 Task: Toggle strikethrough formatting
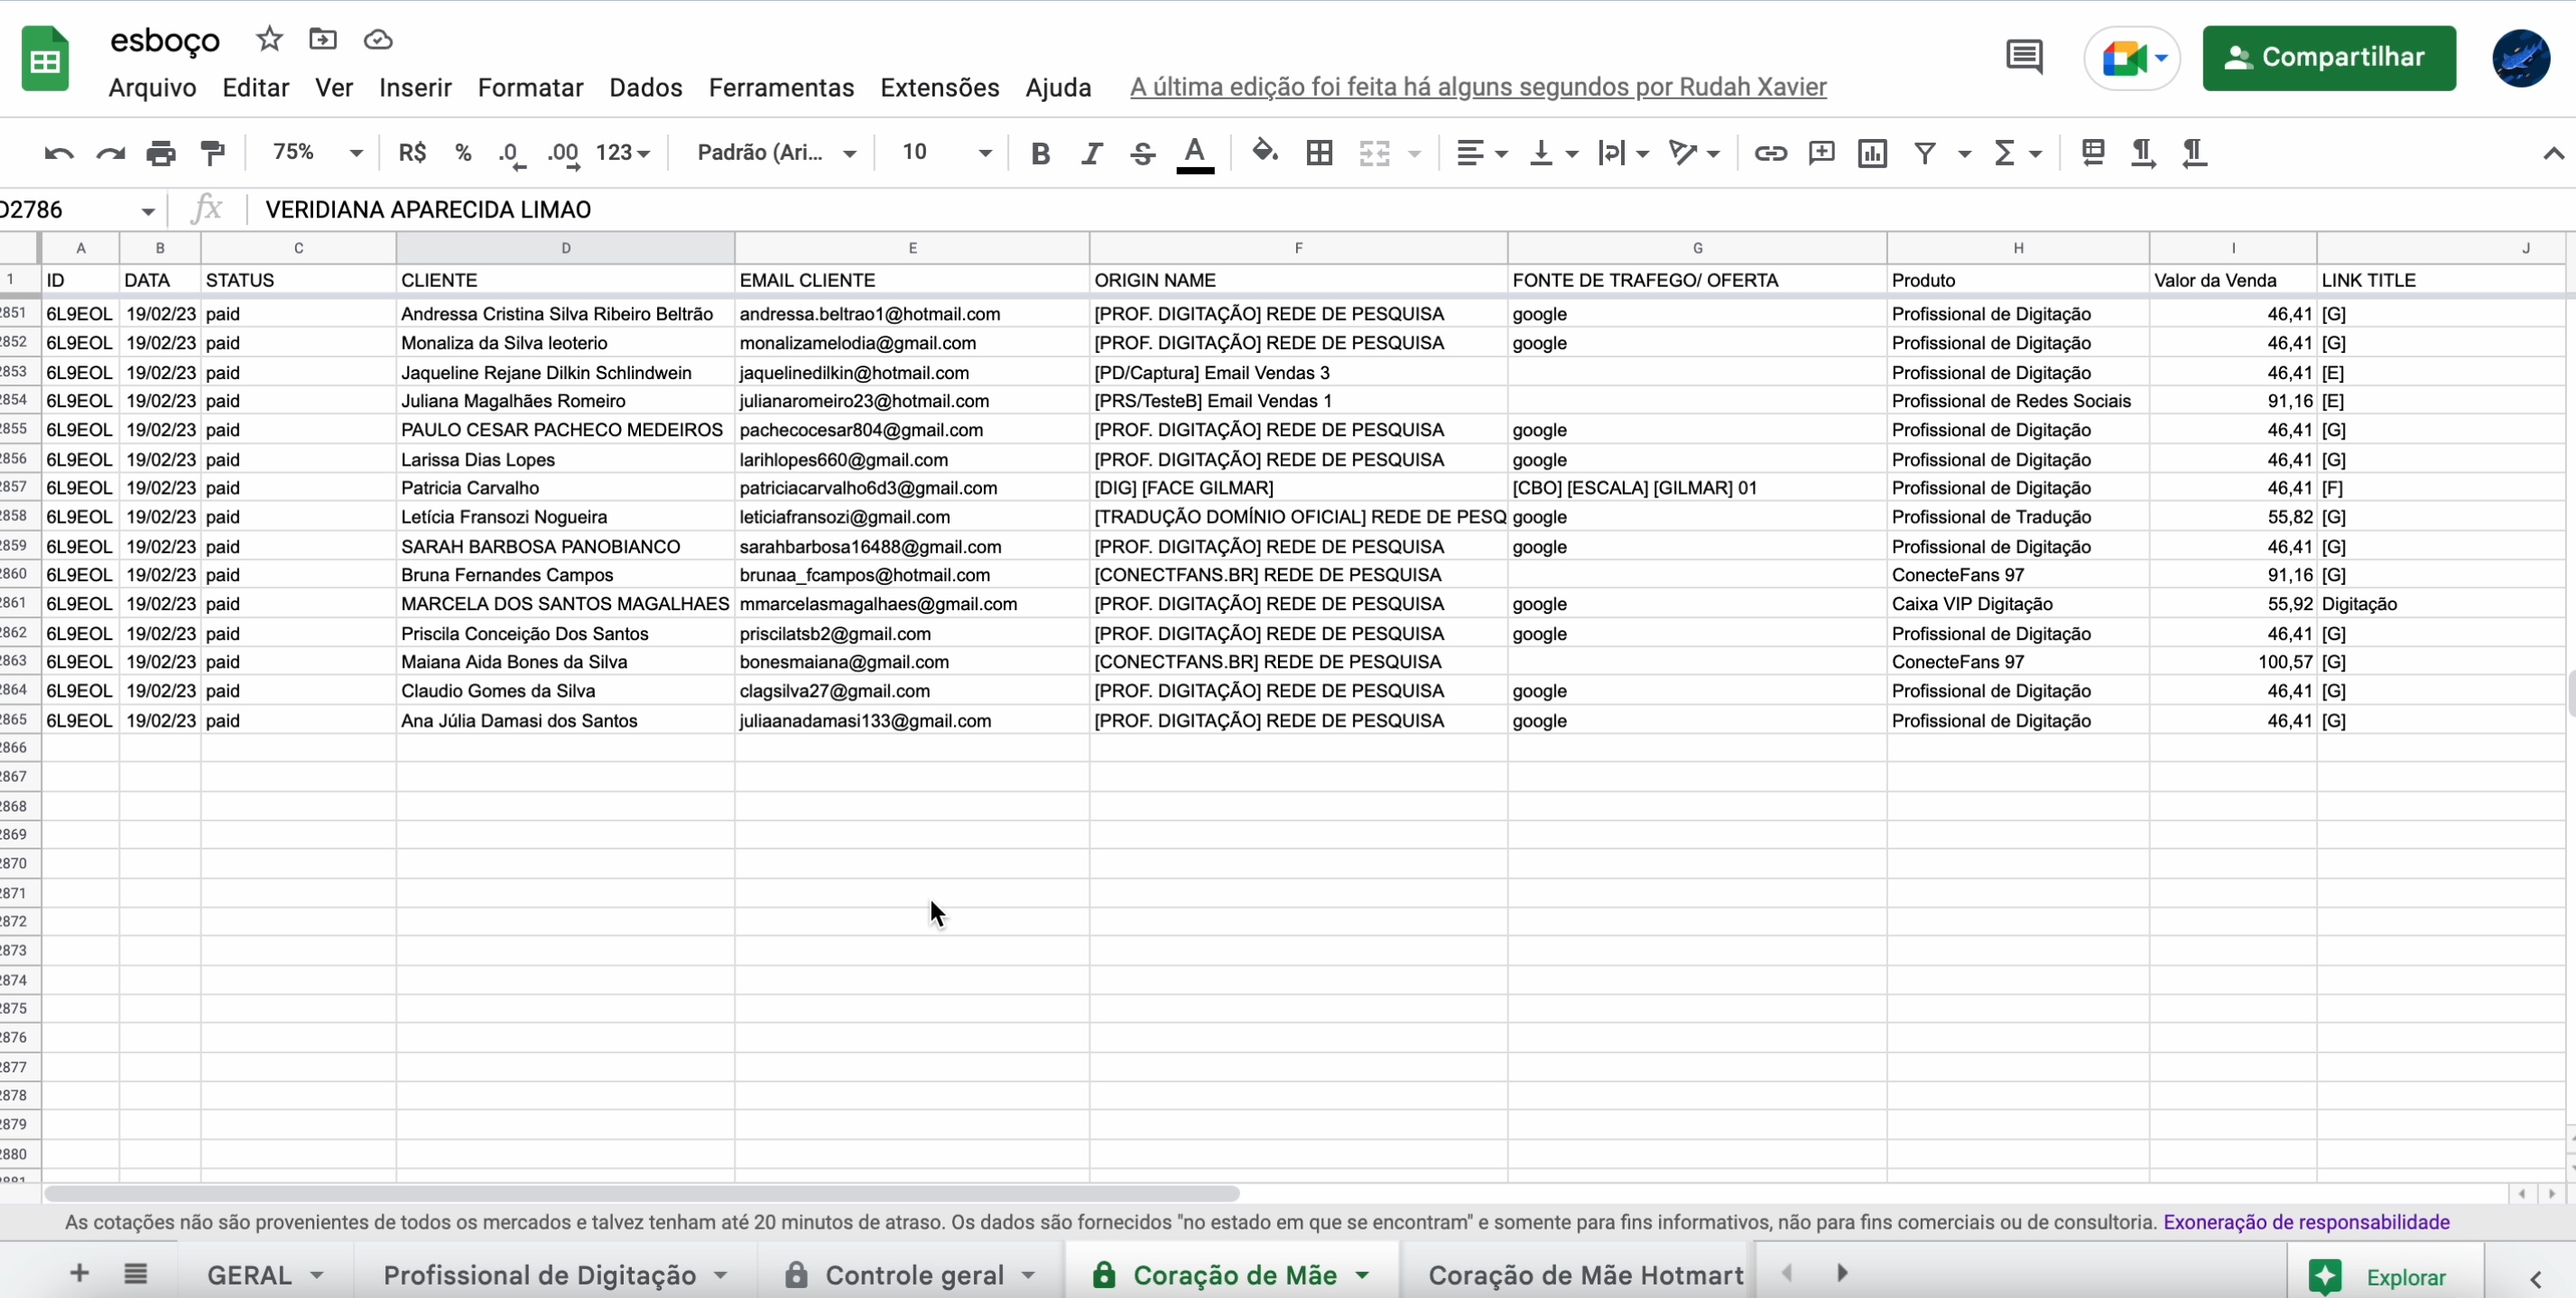tap(1142, 153)
